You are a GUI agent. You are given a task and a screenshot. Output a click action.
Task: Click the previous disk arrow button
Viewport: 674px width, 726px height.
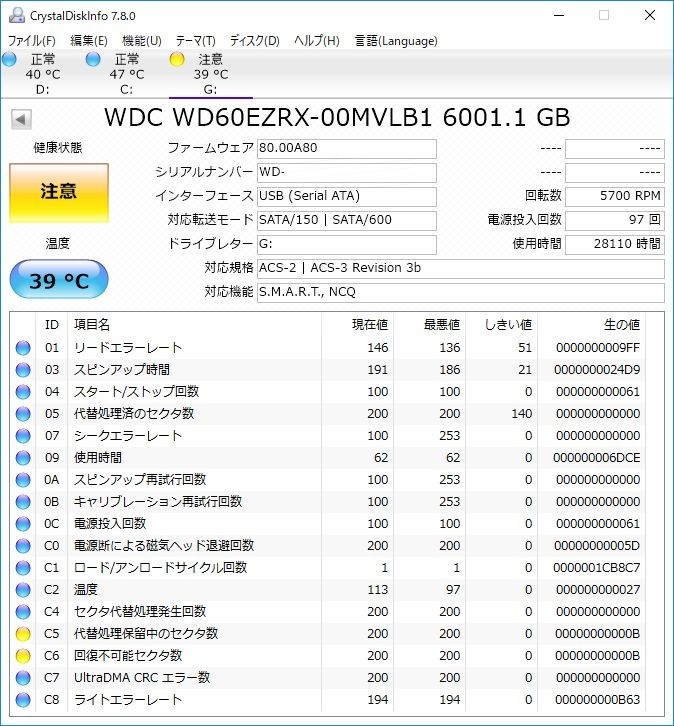21,119
